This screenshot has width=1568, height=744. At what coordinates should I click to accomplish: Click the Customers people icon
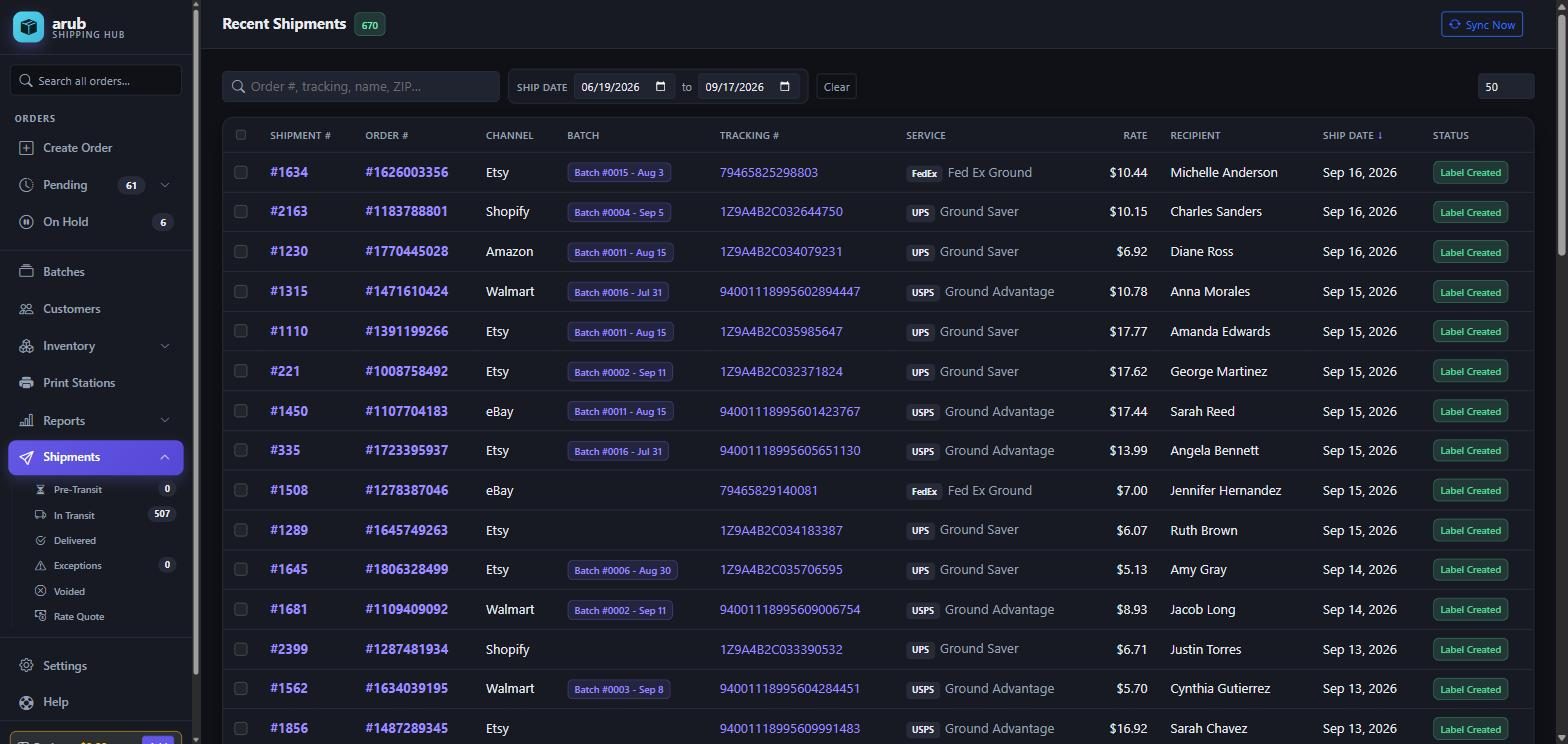coord(26,309)
